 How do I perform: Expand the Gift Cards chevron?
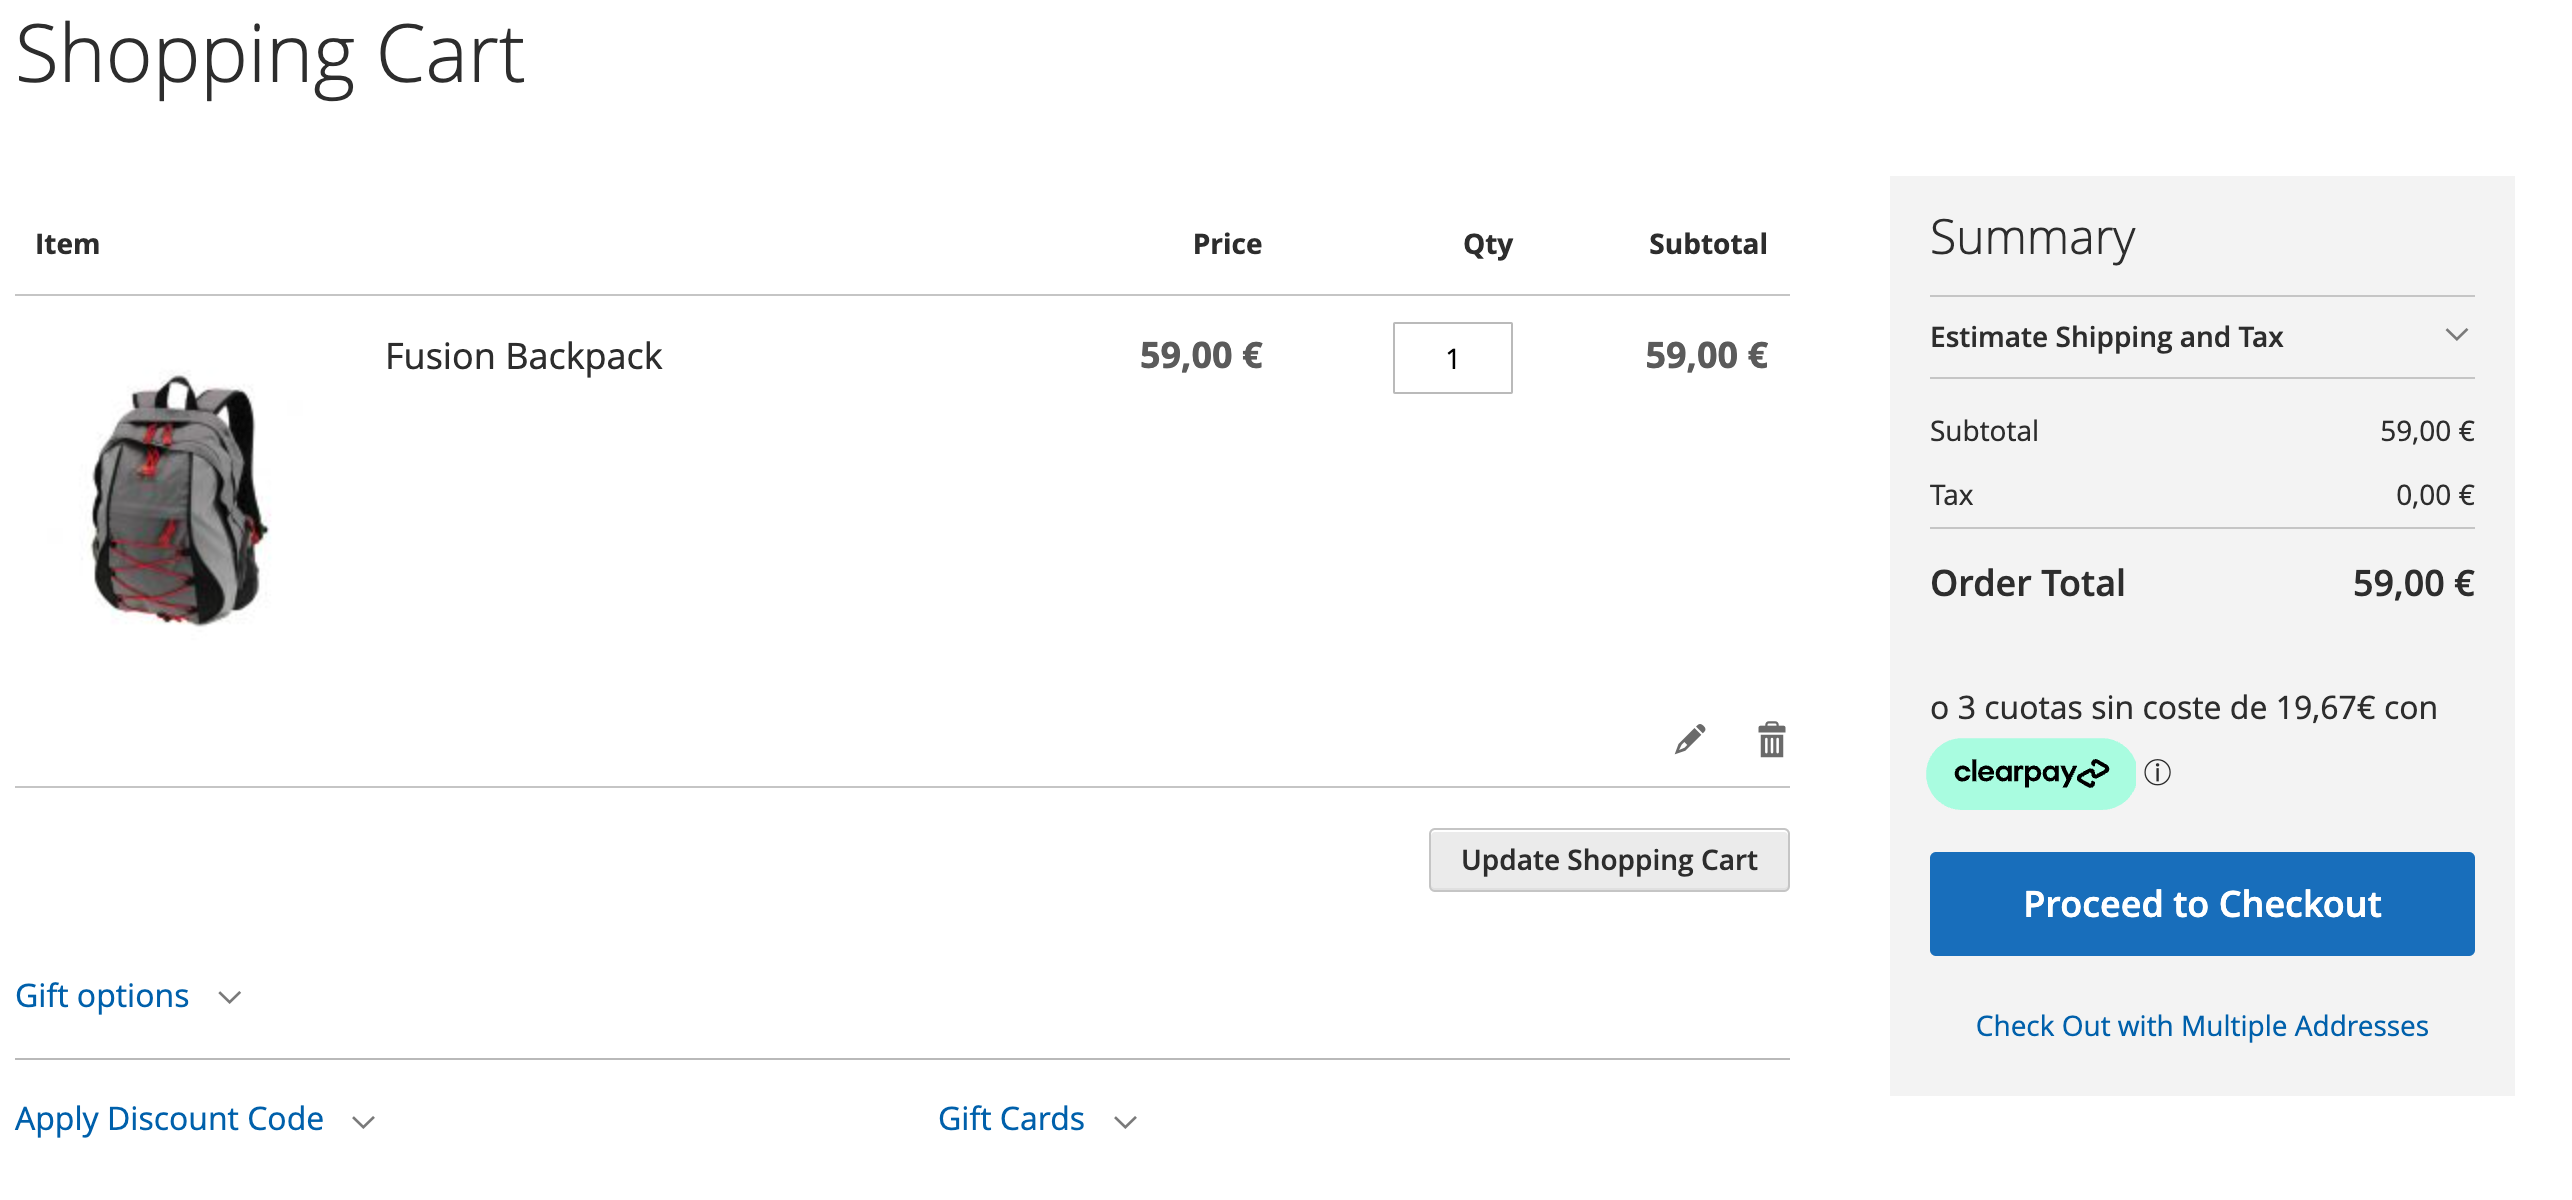(1126, 1122)
